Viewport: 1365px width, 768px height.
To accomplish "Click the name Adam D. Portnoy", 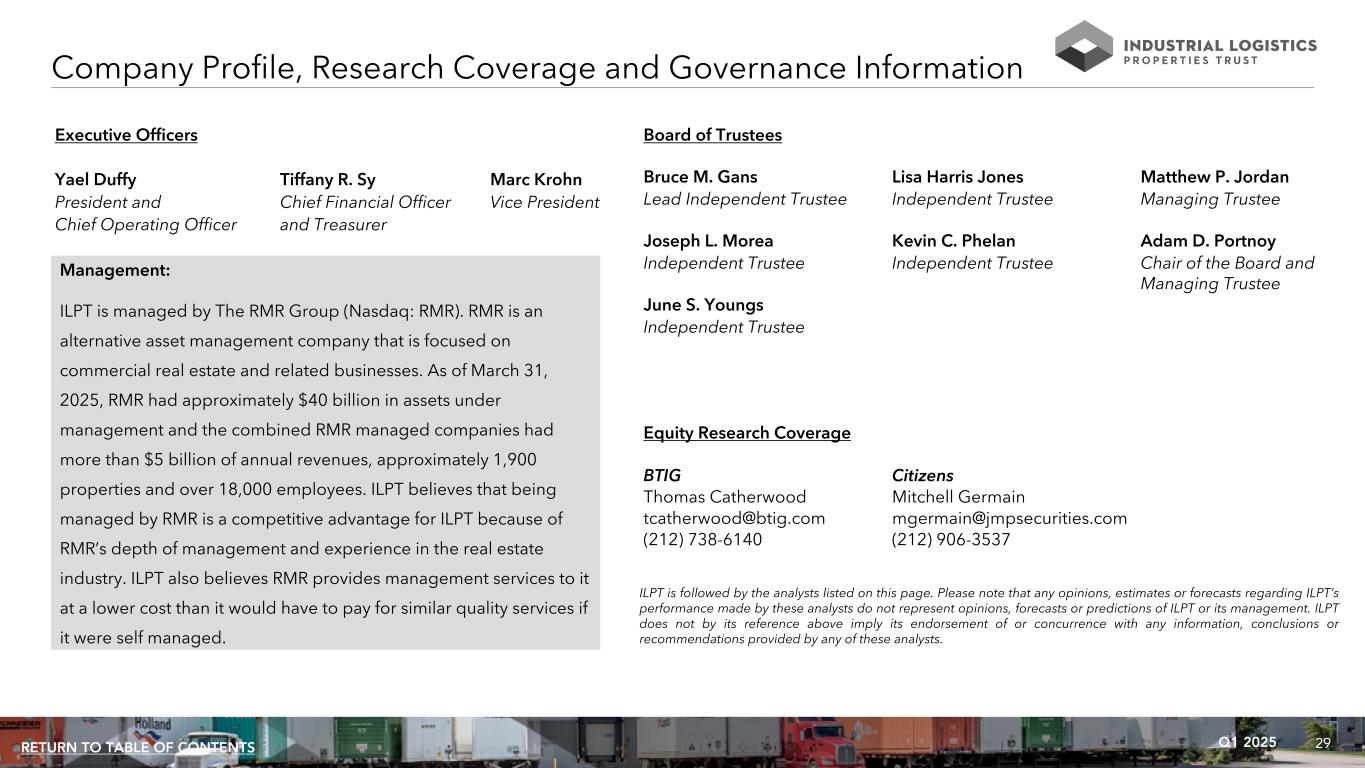I will pos(1208,241).
